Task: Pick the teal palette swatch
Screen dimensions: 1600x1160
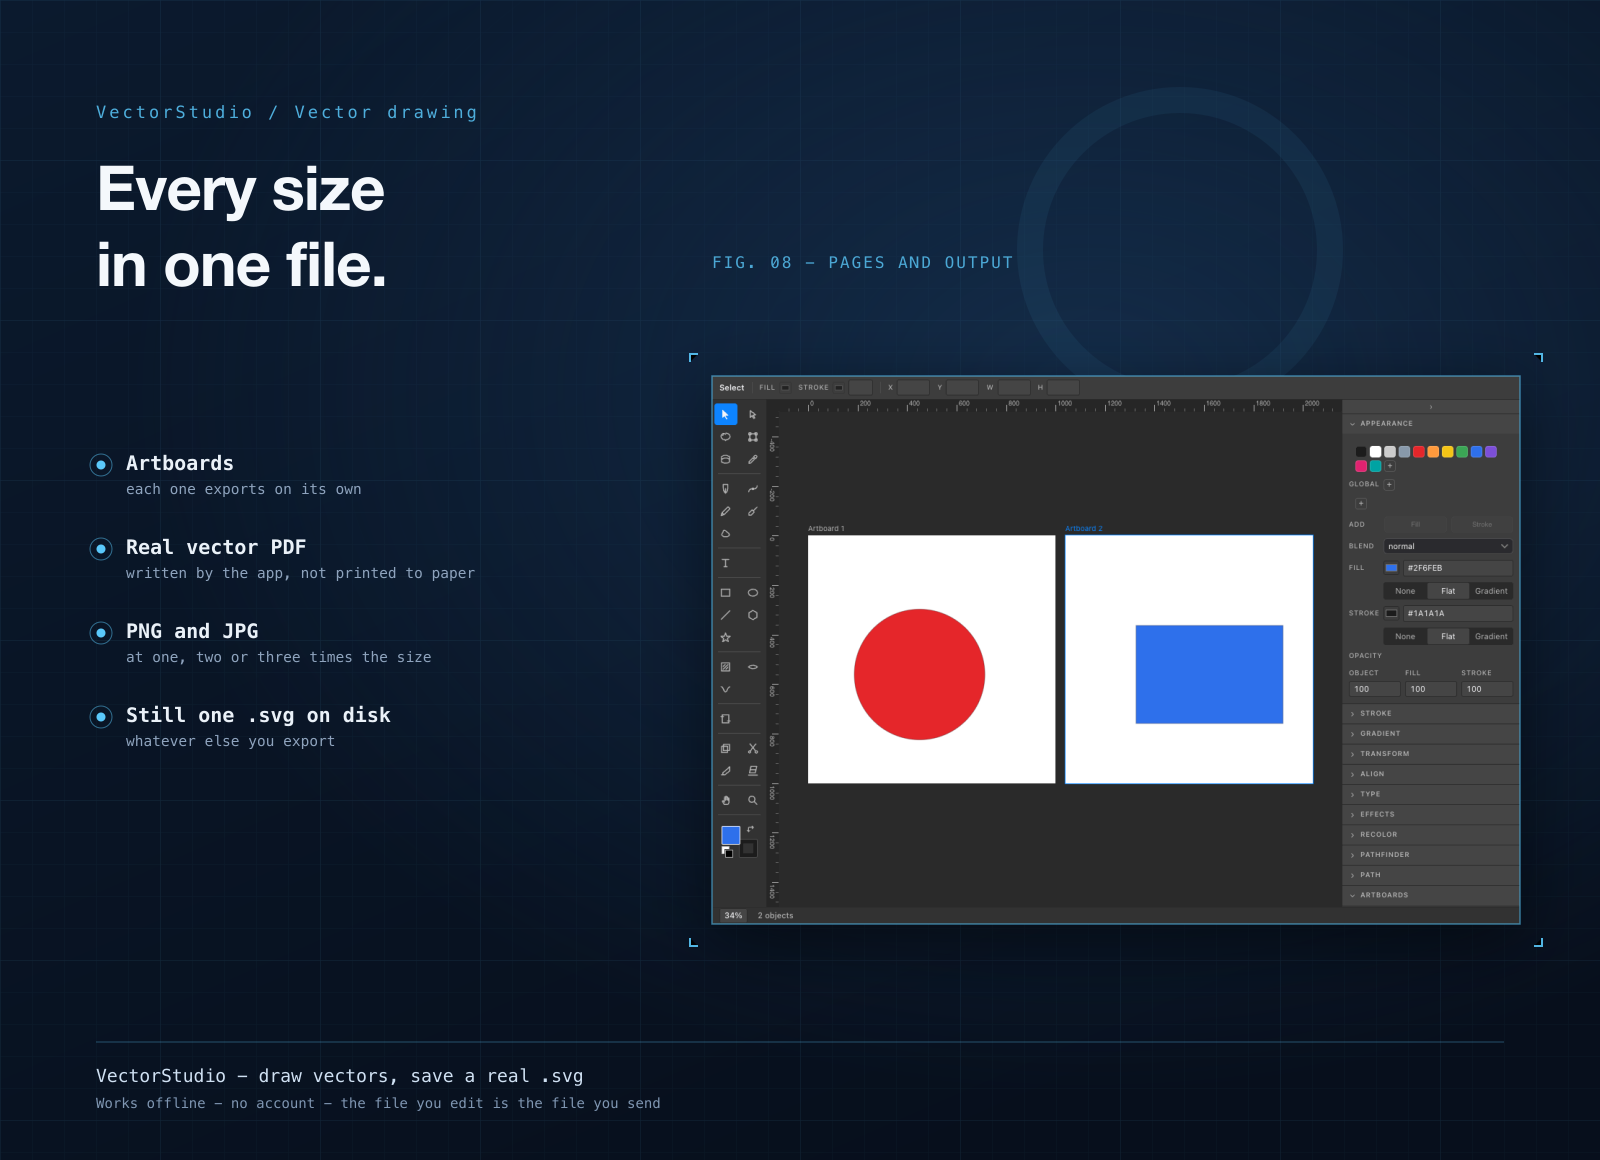Action: pos(1375,466)
